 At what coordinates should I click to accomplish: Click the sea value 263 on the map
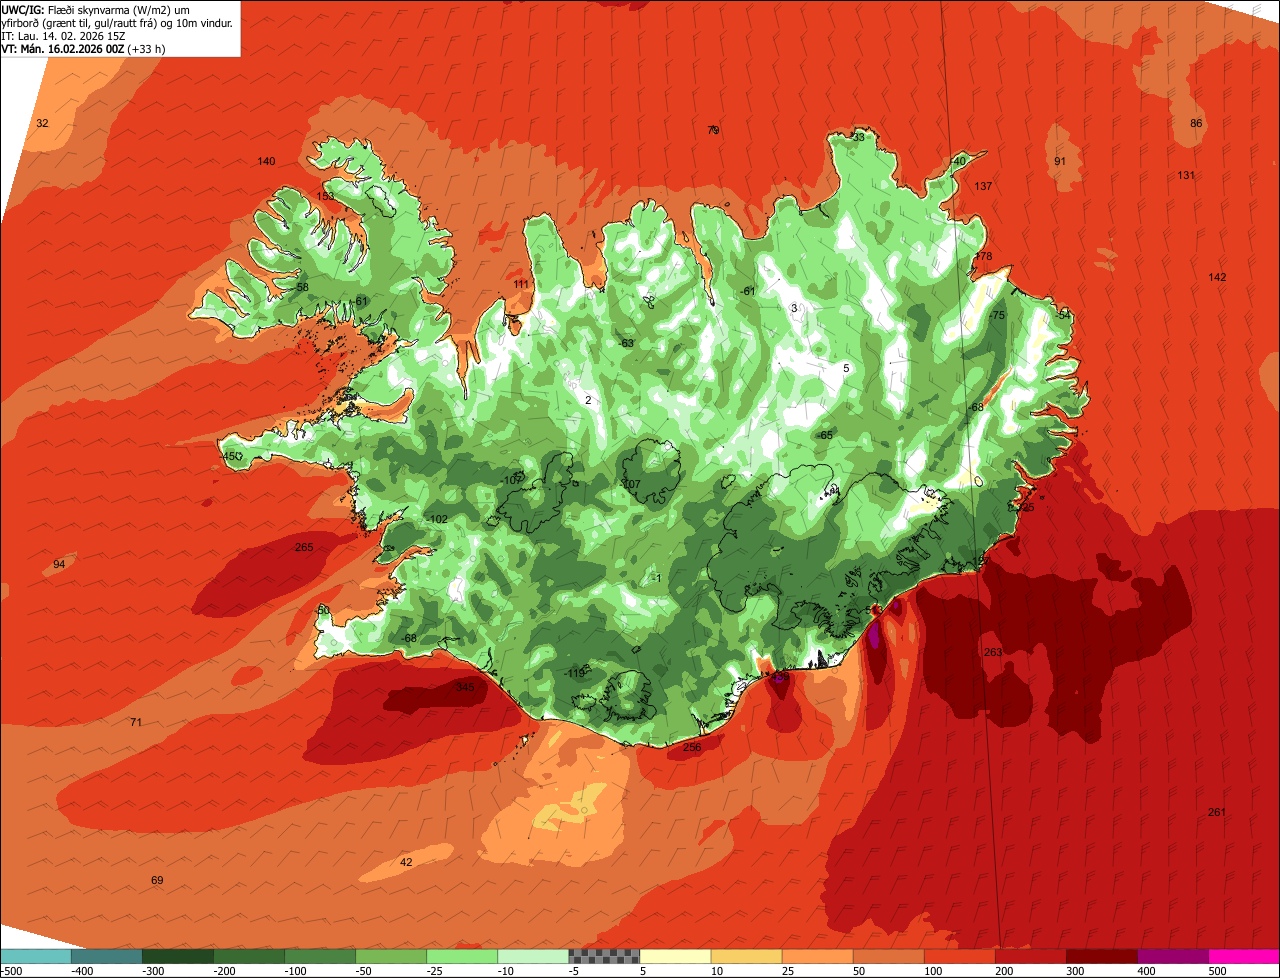pos(993,652)
